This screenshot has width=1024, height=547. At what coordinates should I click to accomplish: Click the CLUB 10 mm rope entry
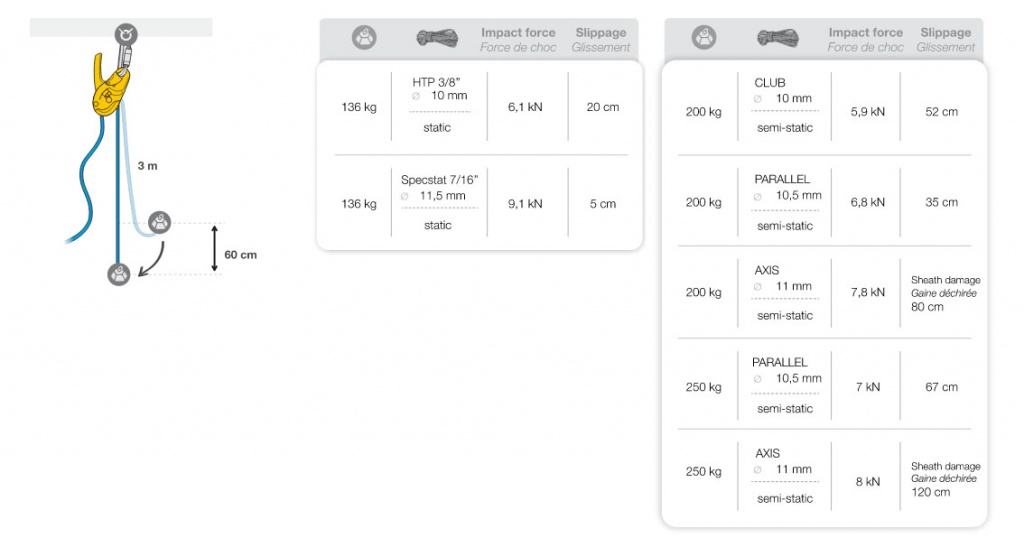pos(784,105)
